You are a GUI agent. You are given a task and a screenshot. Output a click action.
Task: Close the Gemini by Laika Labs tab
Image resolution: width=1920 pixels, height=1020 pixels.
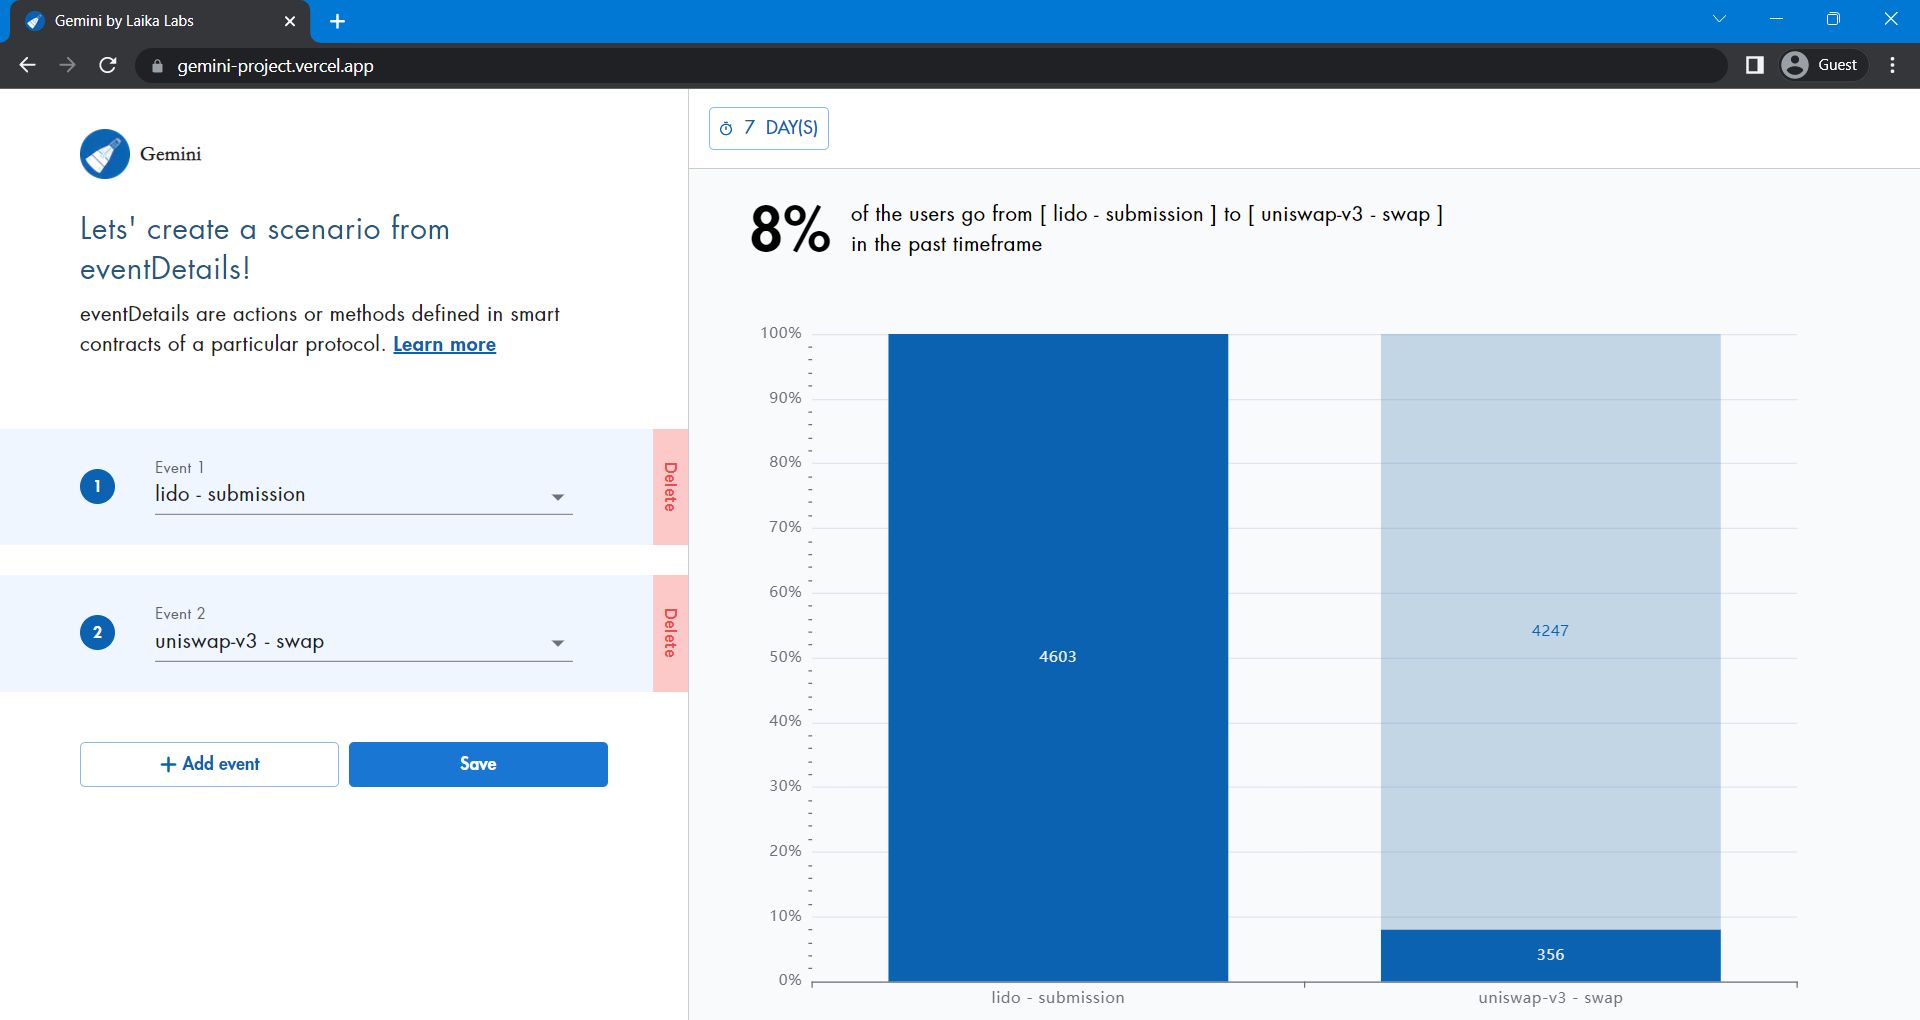290,21
